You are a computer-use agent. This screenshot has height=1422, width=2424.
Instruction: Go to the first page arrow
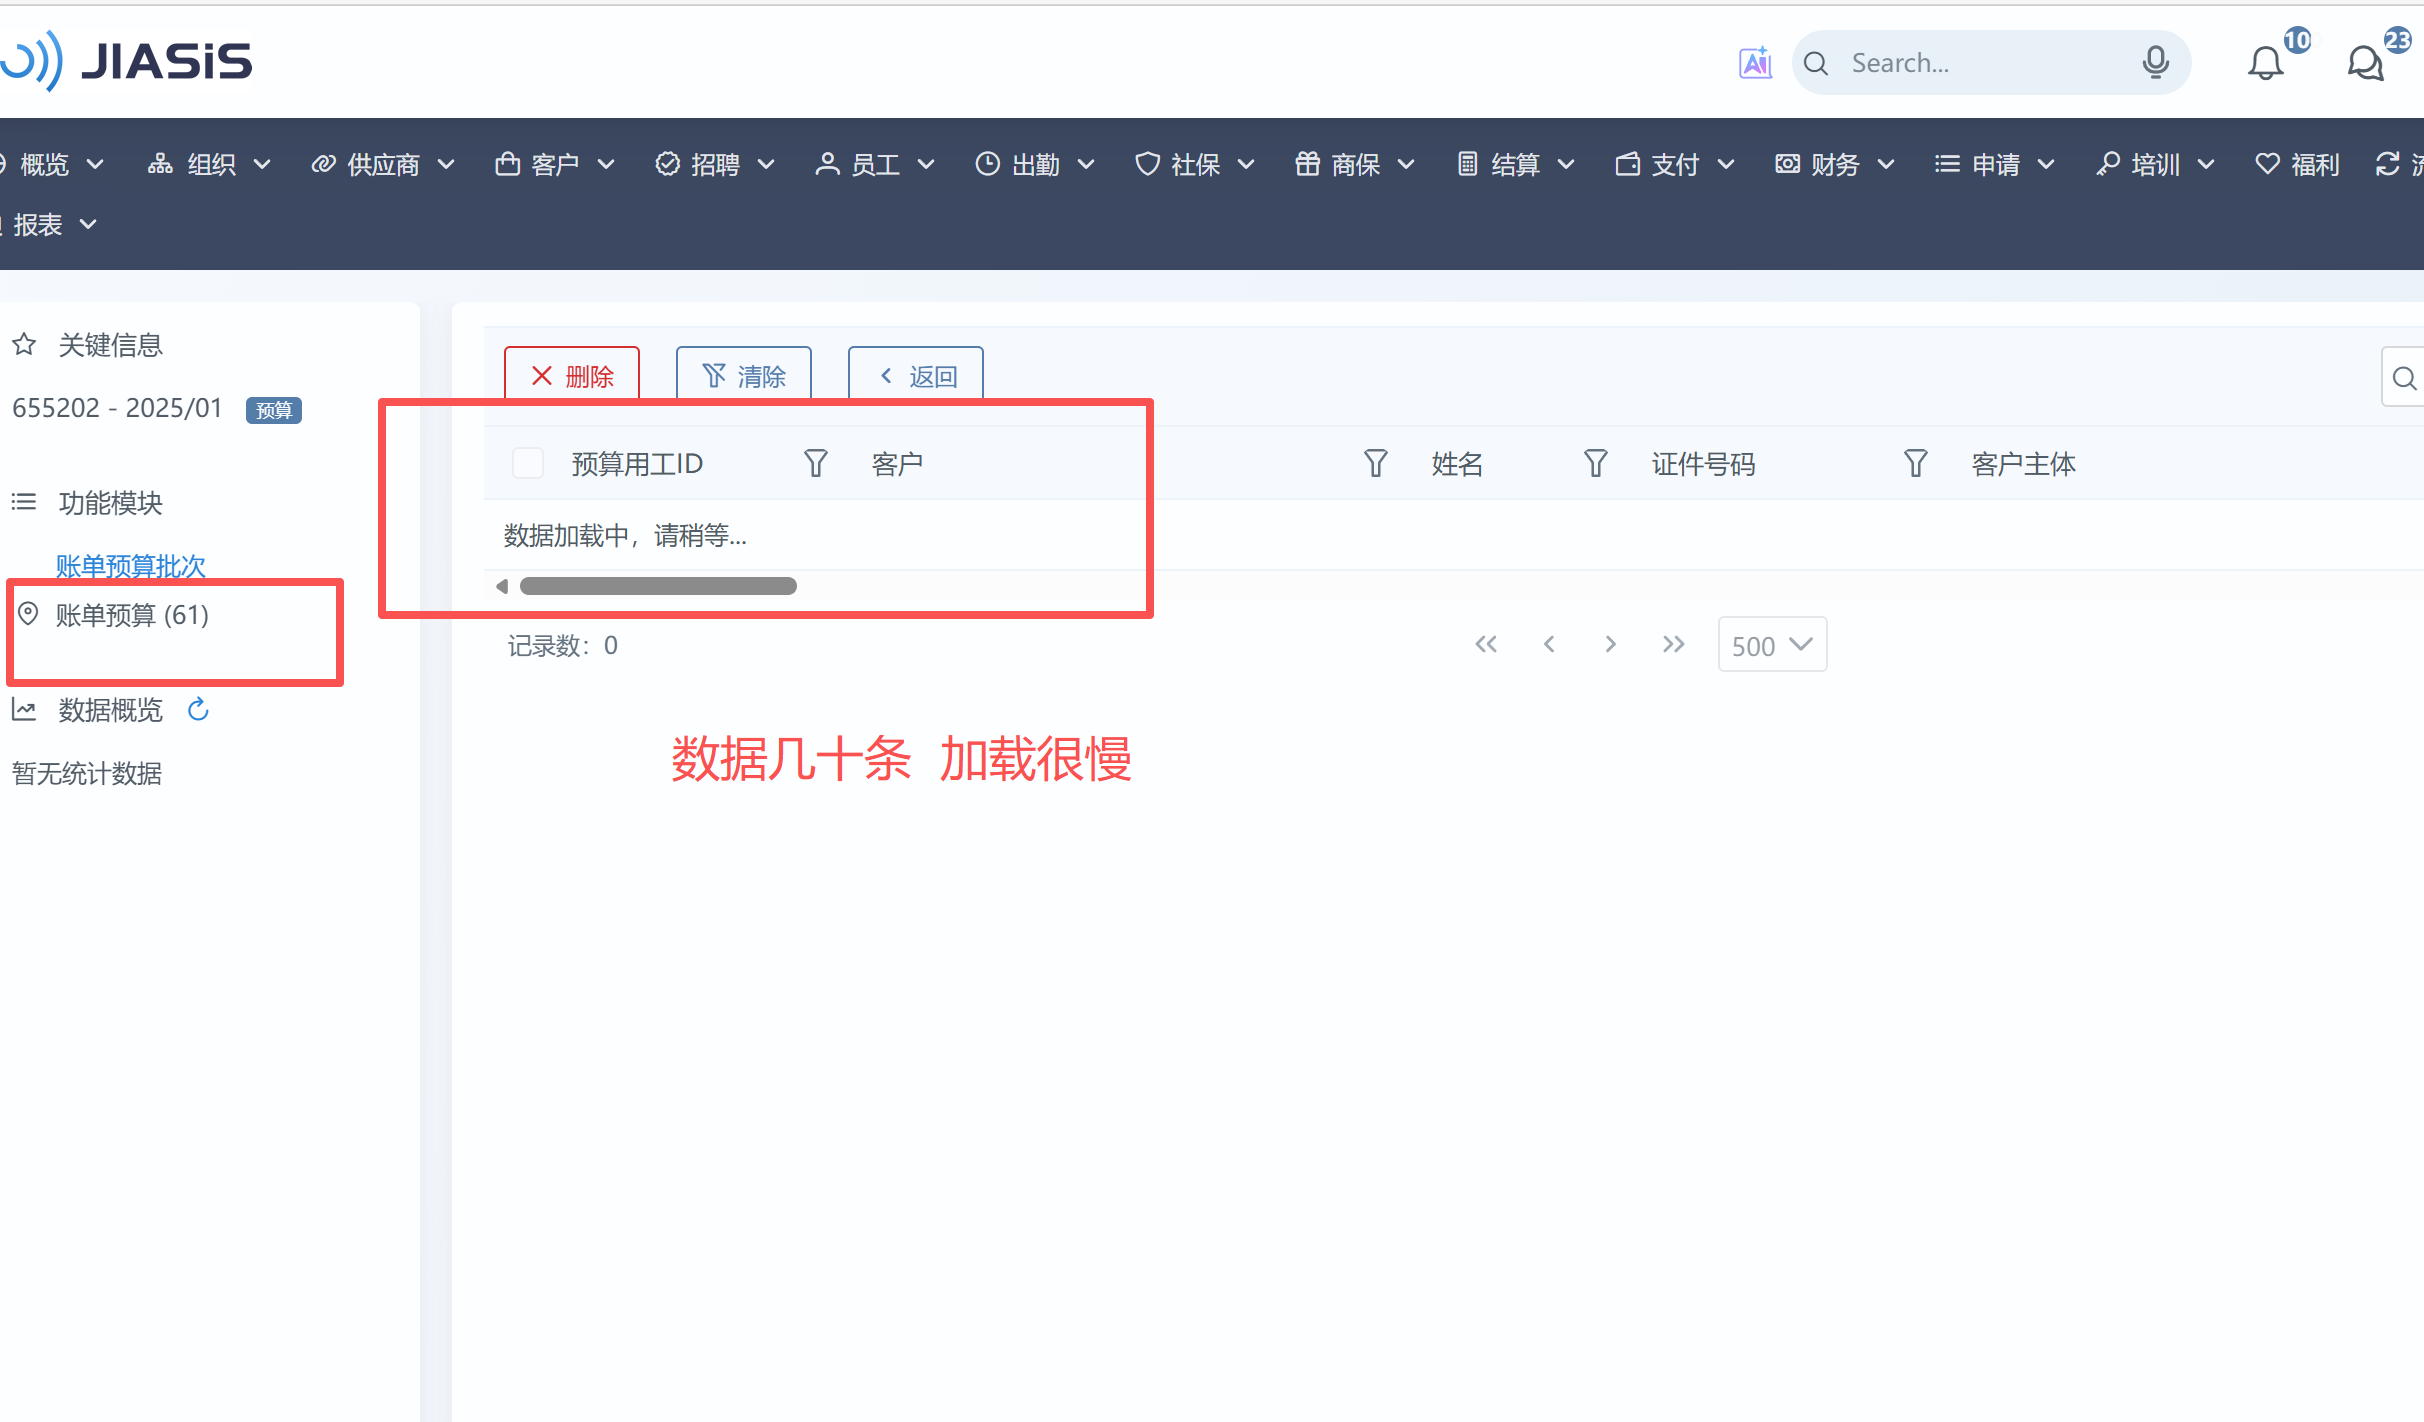[1486, 644]
